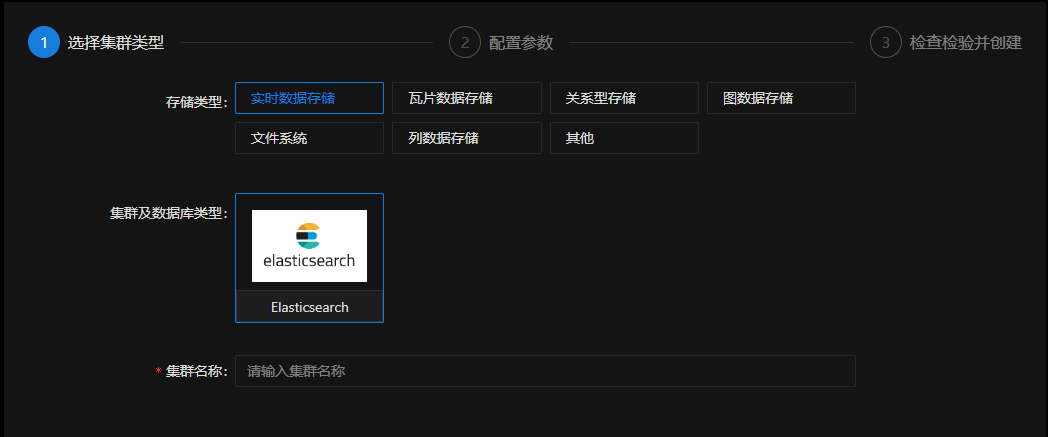Click the 集群及数据库类型 field label
Screen dimensions: 1048x437
pos(169,213)
